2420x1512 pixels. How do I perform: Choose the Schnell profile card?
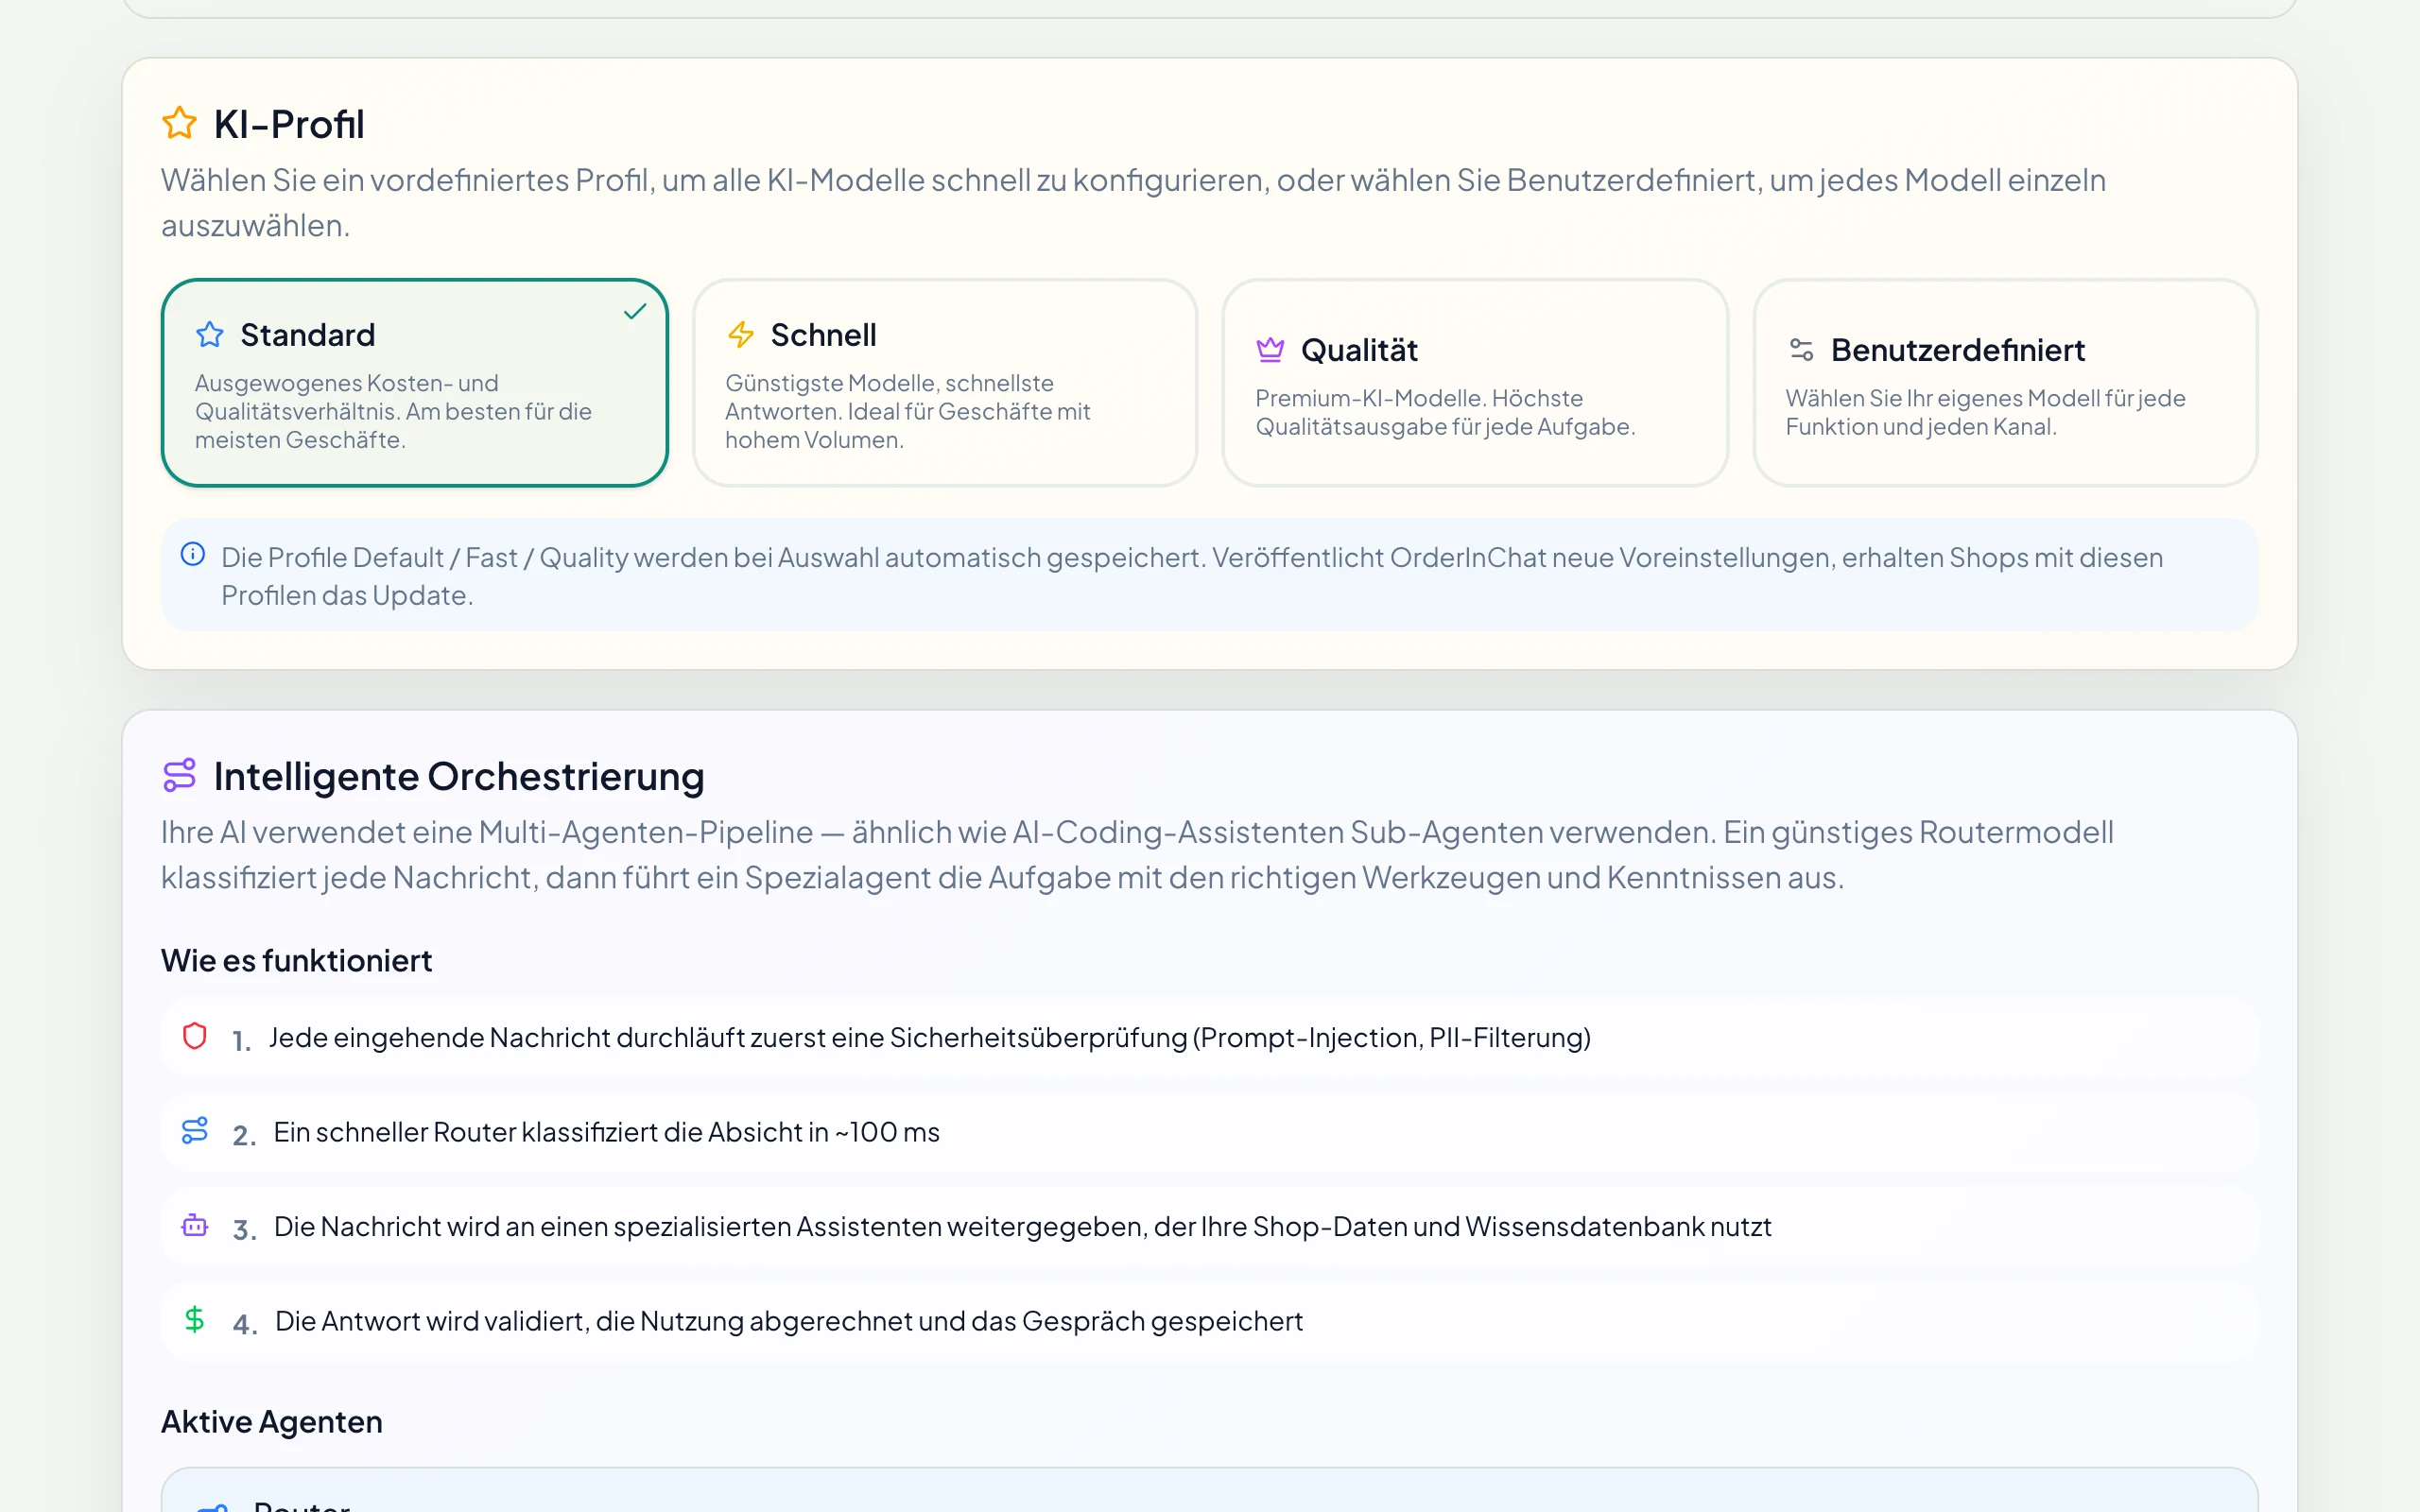click(x=944, y=383)
